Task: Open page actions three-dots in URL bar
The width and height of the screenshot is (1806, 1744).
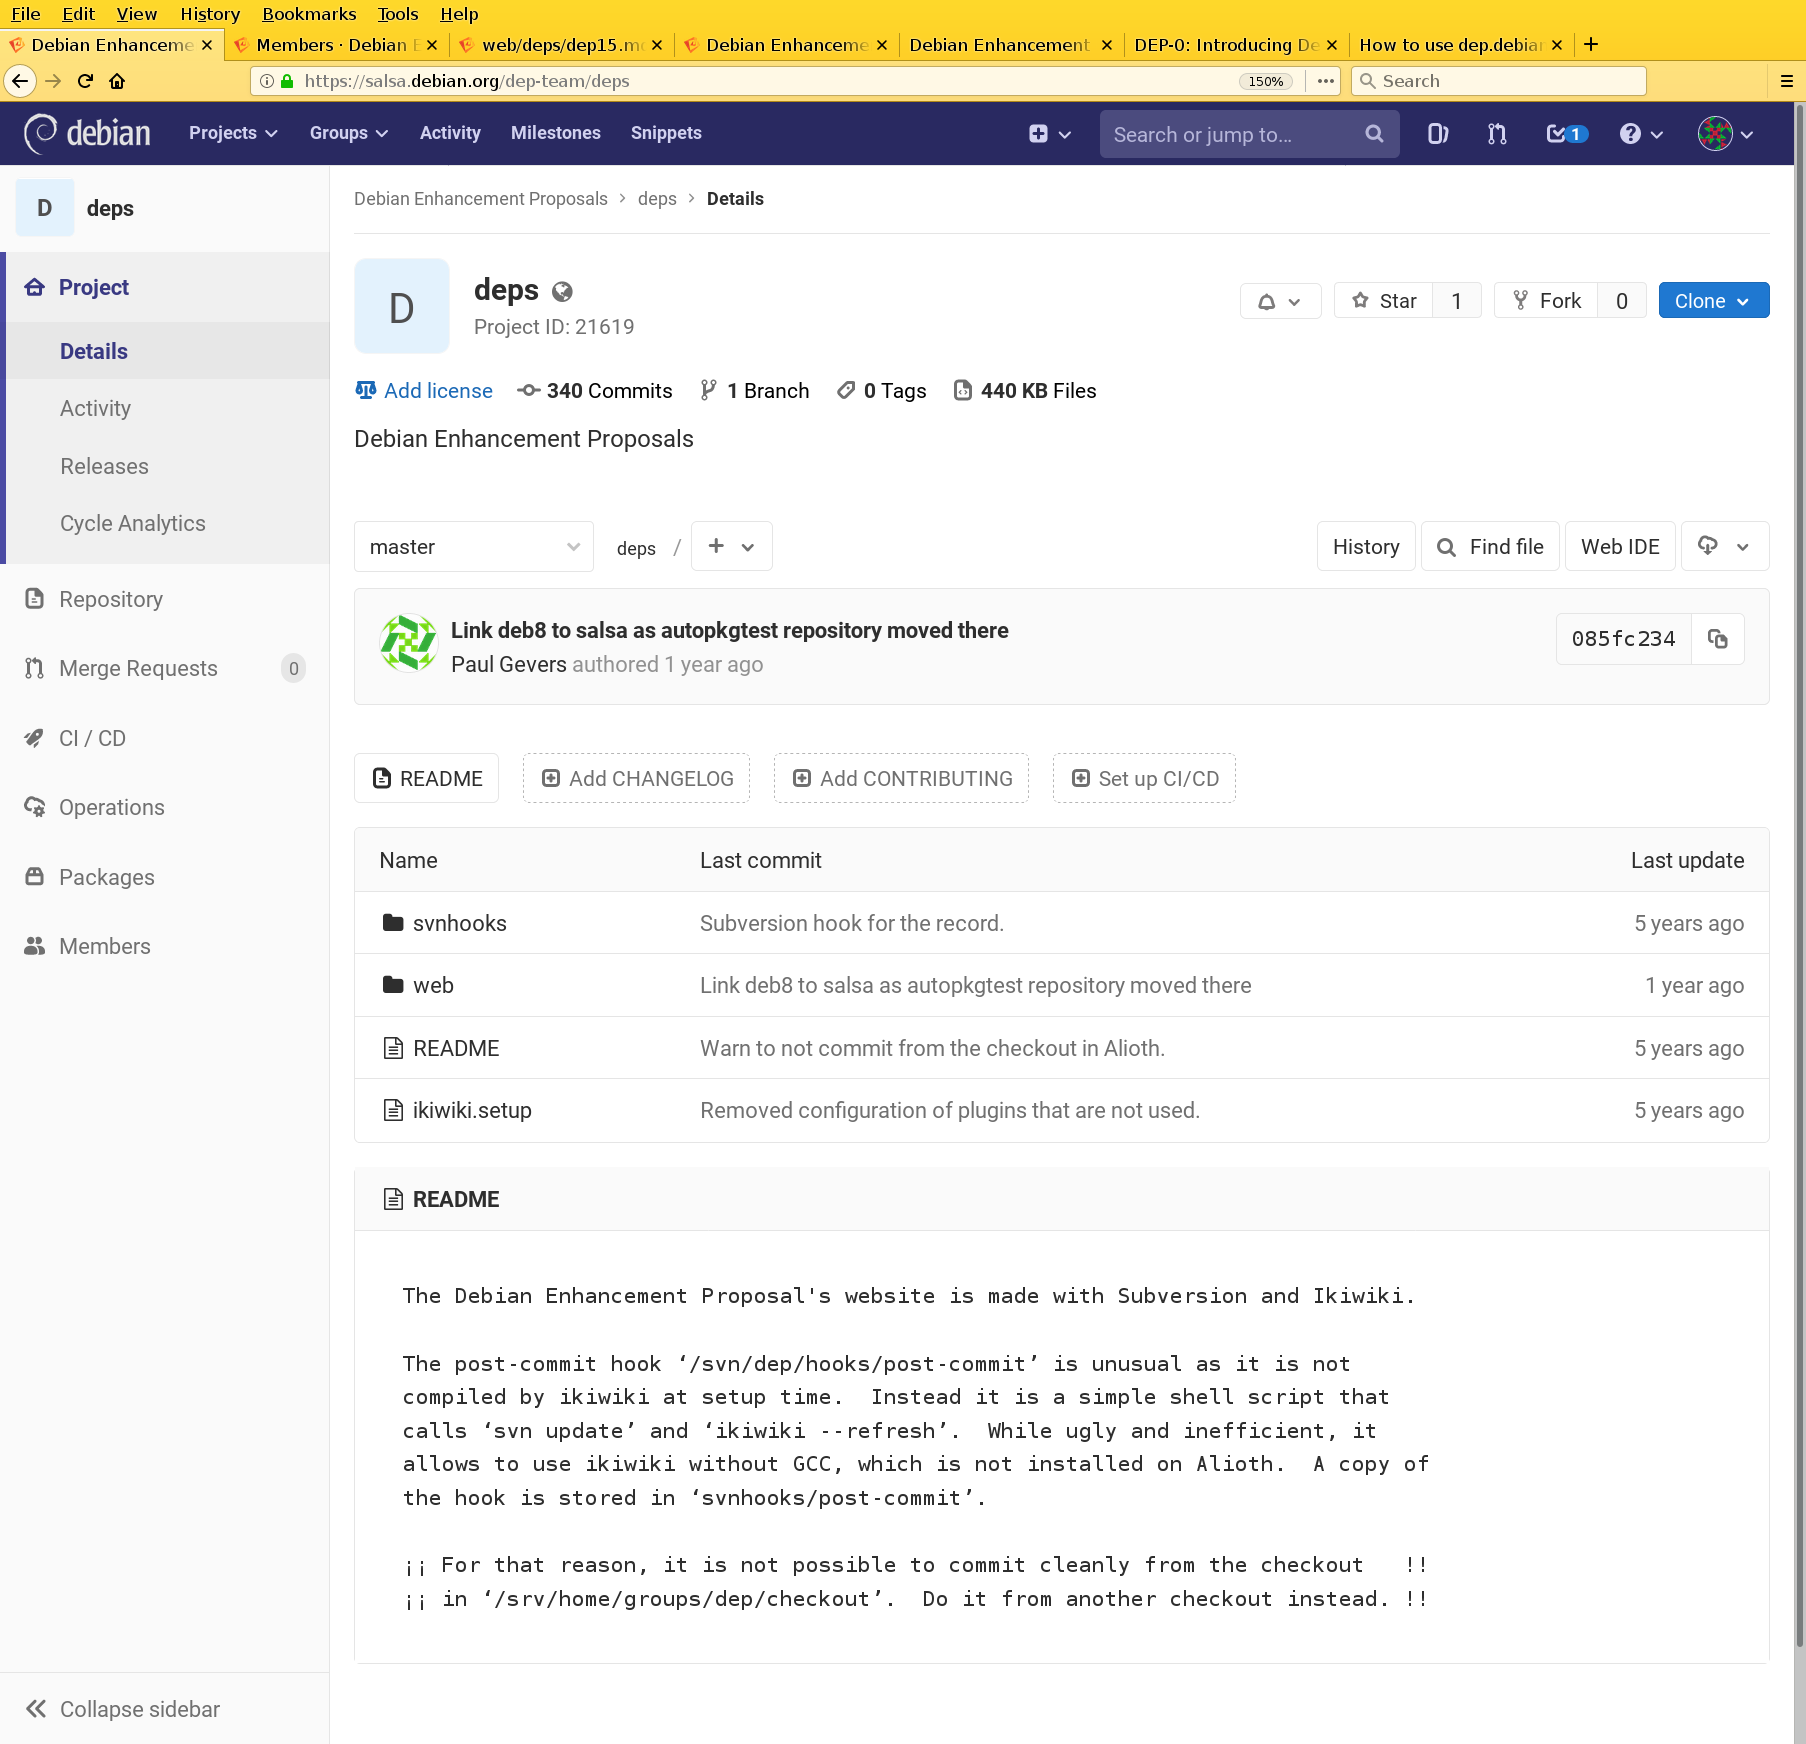Action: pyautogui.click(x=1326, y=81)
